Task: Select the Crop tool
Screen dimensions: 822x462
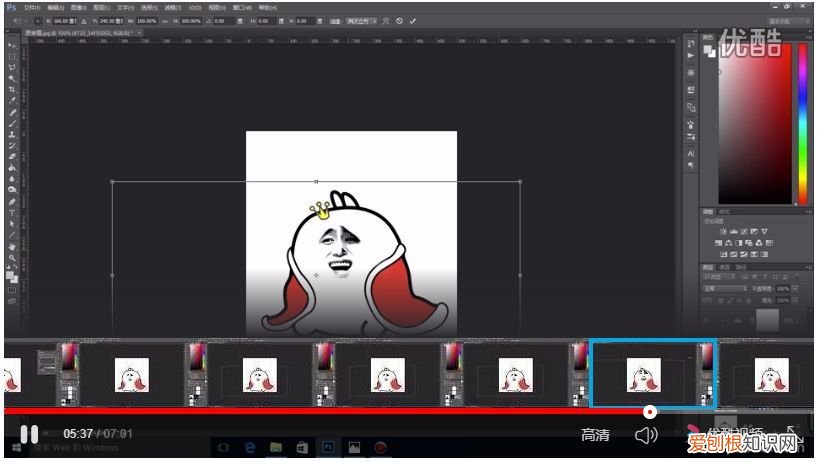Action: 12,89
